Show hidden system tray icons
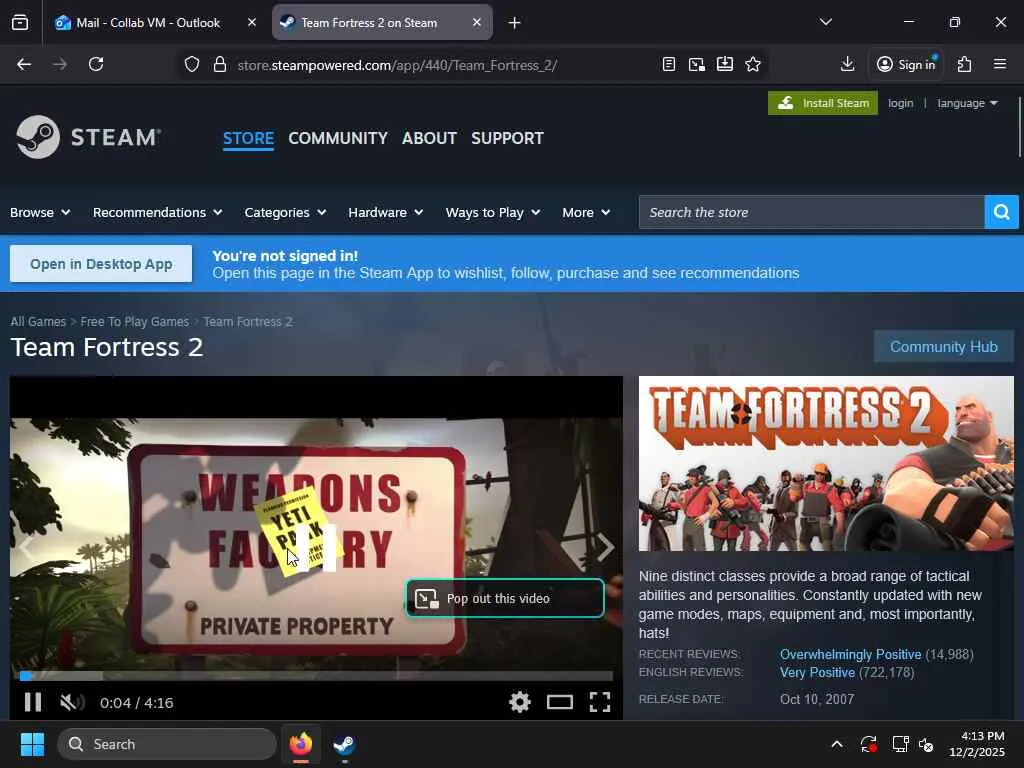 [837, 744]
